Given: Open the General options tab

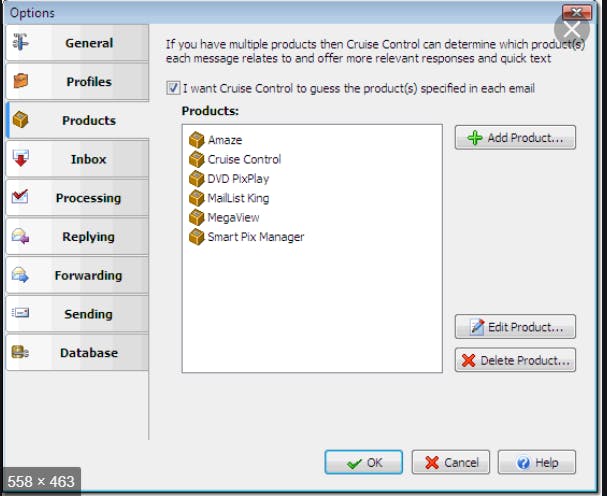Looking at the screenshot, I should tap(77, 43).
